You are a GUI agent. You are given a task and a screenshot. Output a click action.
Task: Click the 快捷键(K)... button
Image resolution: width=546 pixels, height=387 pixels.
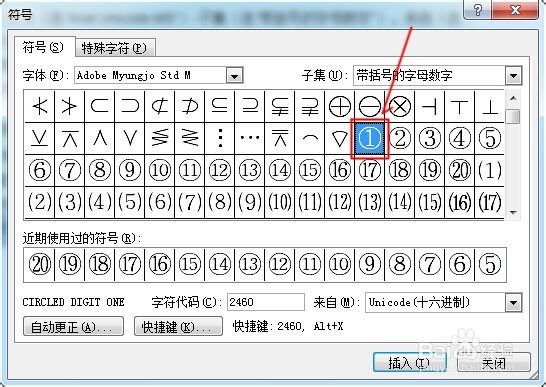point(178,326)
